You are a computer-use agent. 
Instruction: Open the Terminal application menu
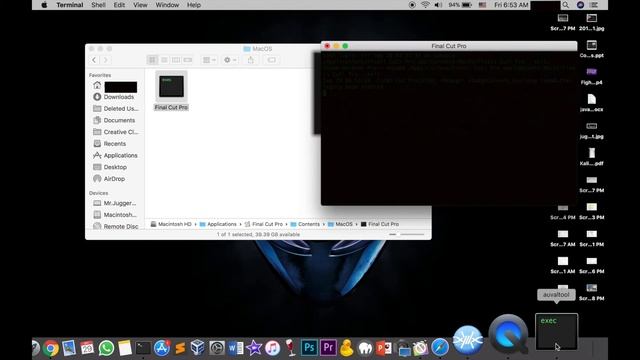(70, 5)
